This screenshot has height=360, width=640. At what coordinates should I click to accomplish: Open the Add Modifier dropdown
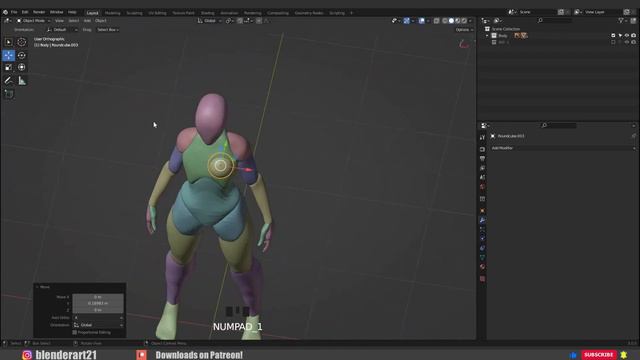click(x=563, y=148)
